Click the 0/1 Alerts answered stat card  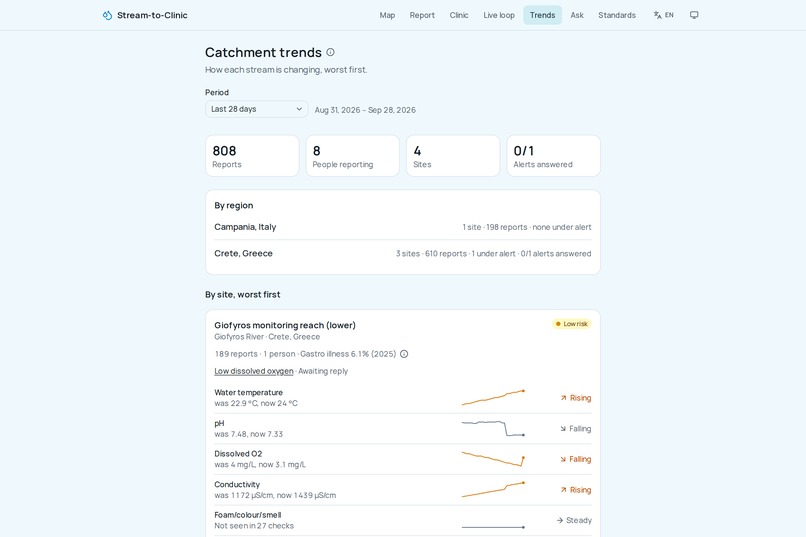coord(554,156)
